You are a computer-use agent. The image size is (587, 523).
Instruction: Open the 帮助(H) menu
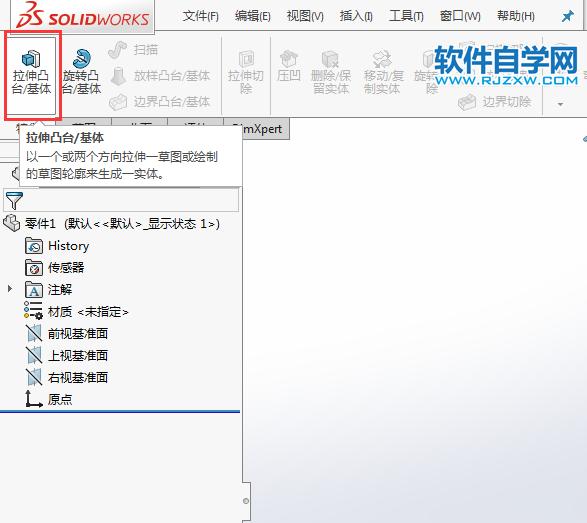(515, 16)
